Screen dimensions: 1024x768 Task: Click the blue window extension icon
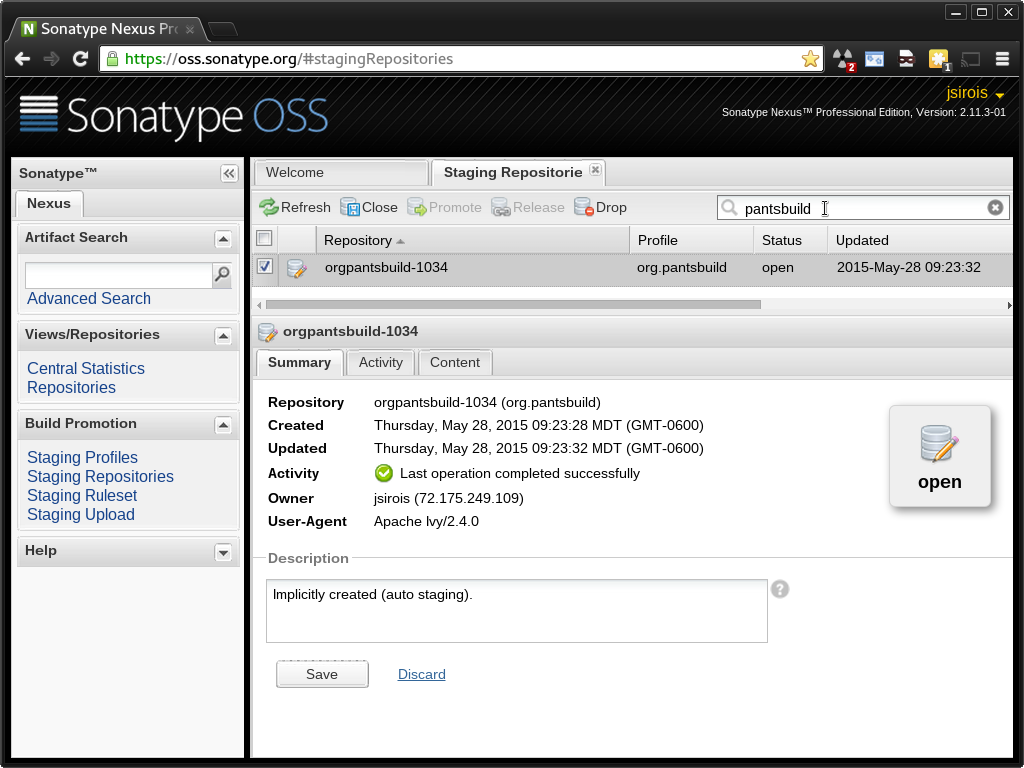874,59
